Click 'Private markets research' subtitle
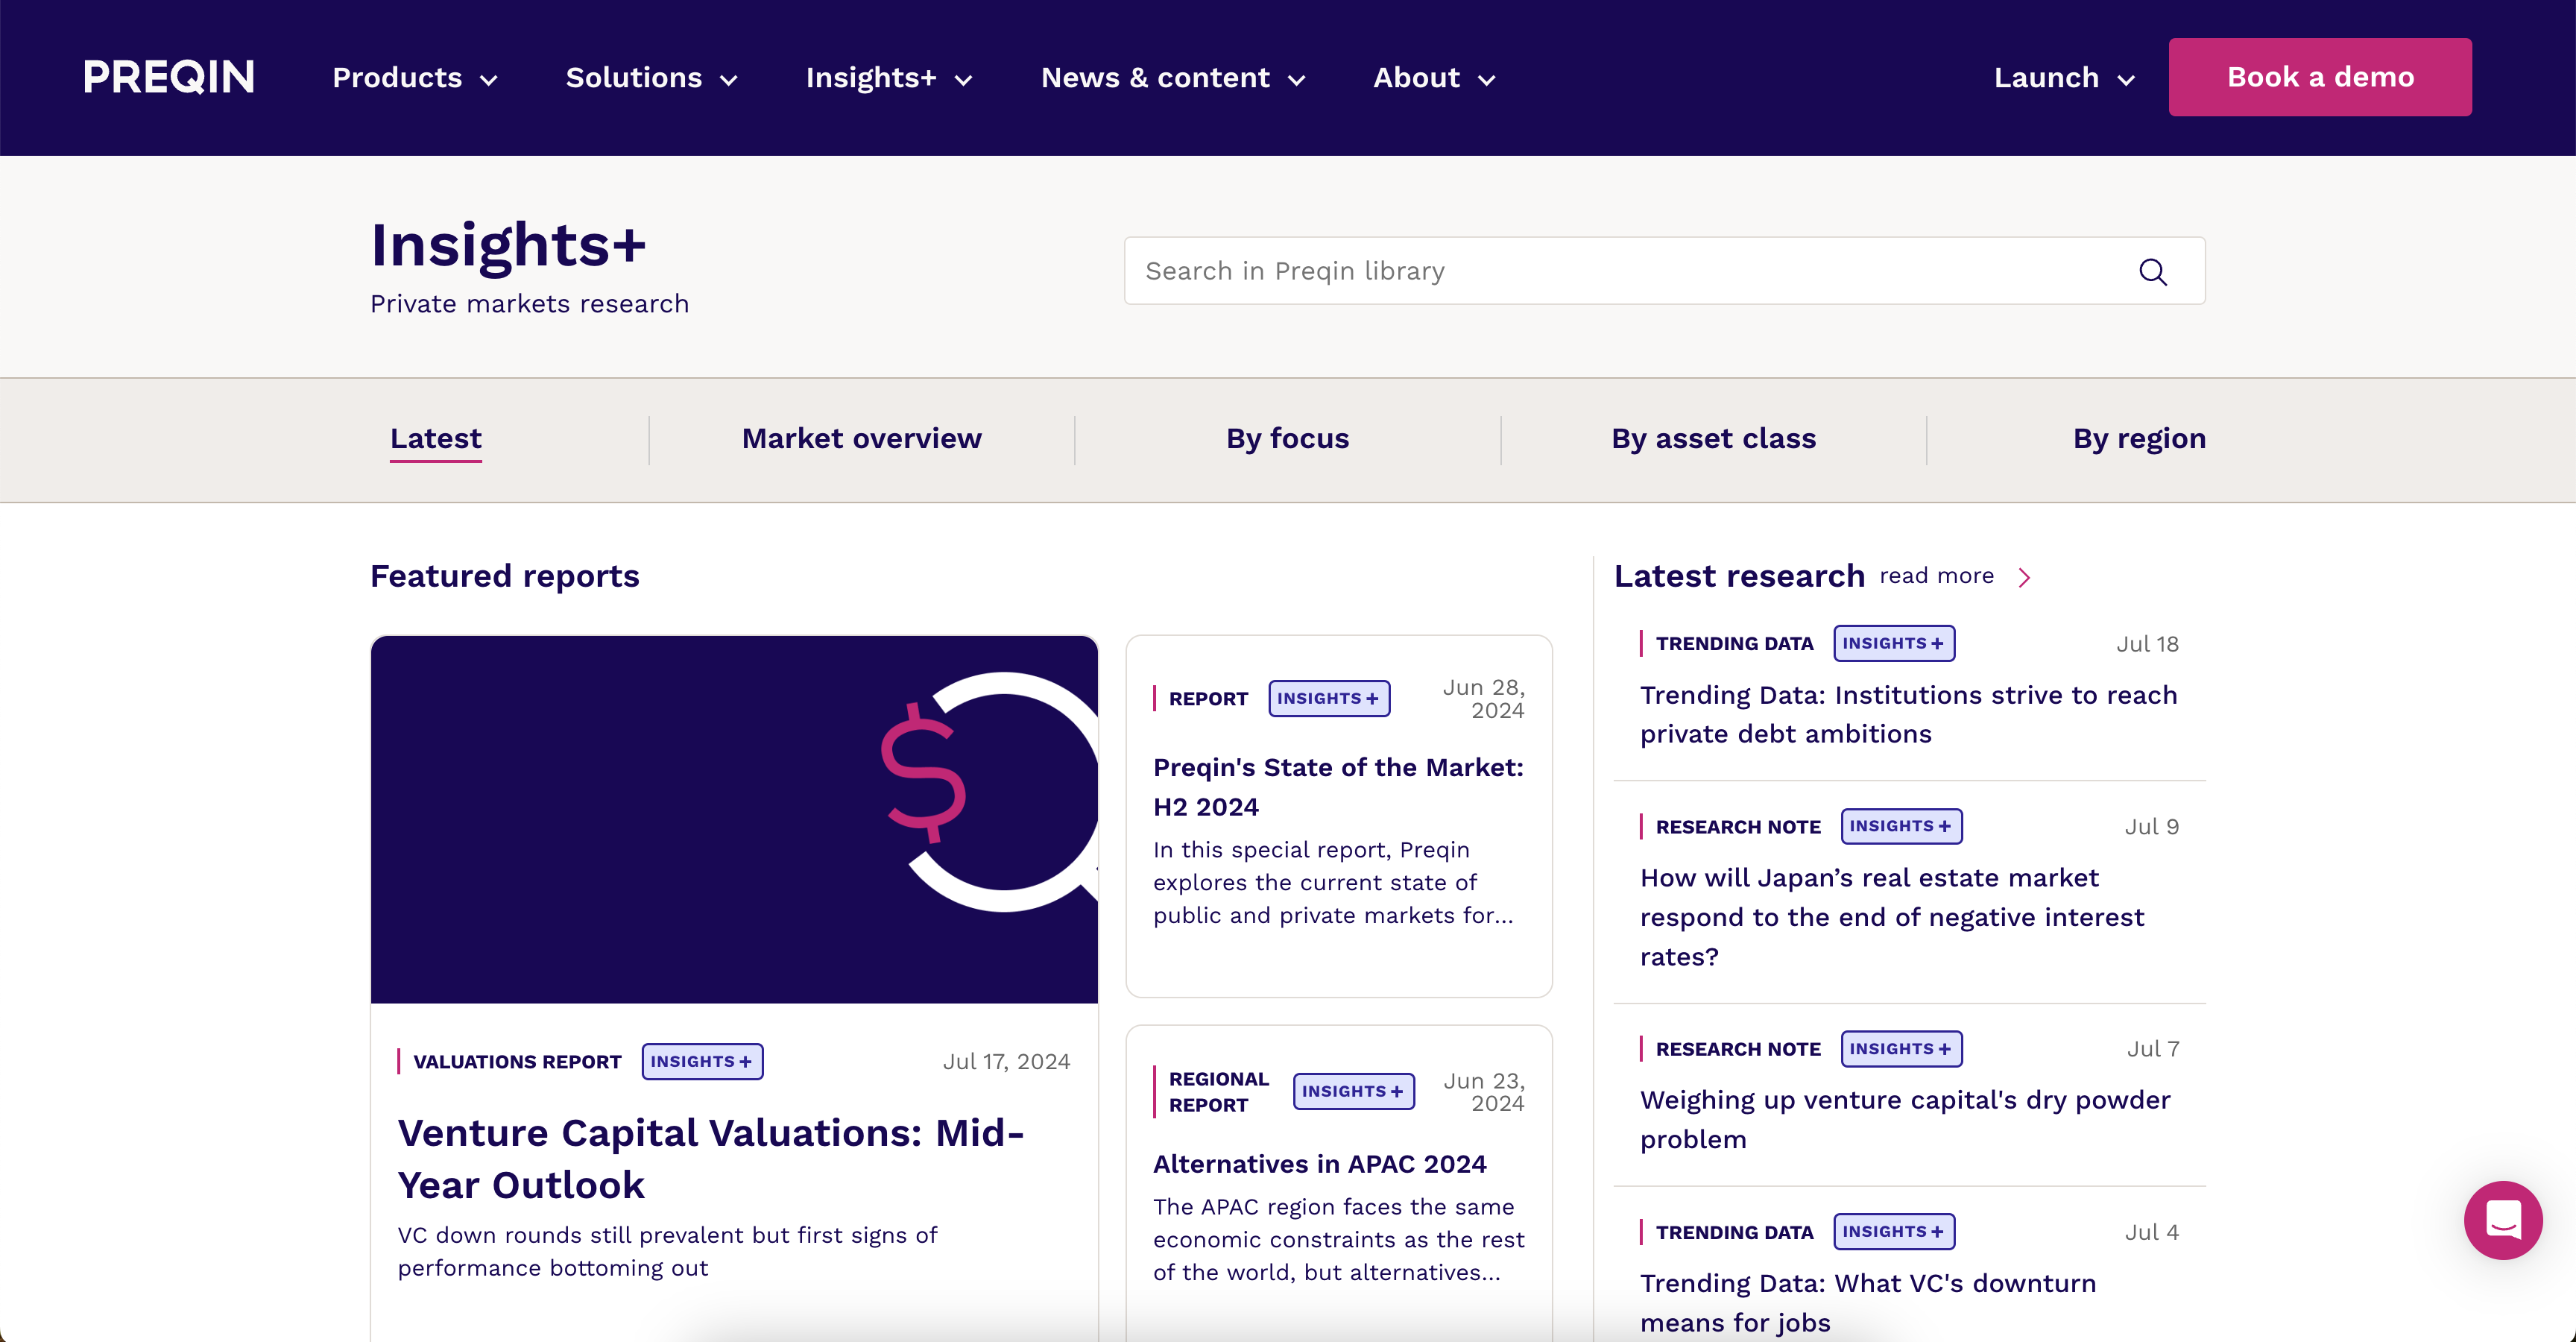Image resolution: width=2576 pixels, height=1342 pixels. [x=529, y=304]
